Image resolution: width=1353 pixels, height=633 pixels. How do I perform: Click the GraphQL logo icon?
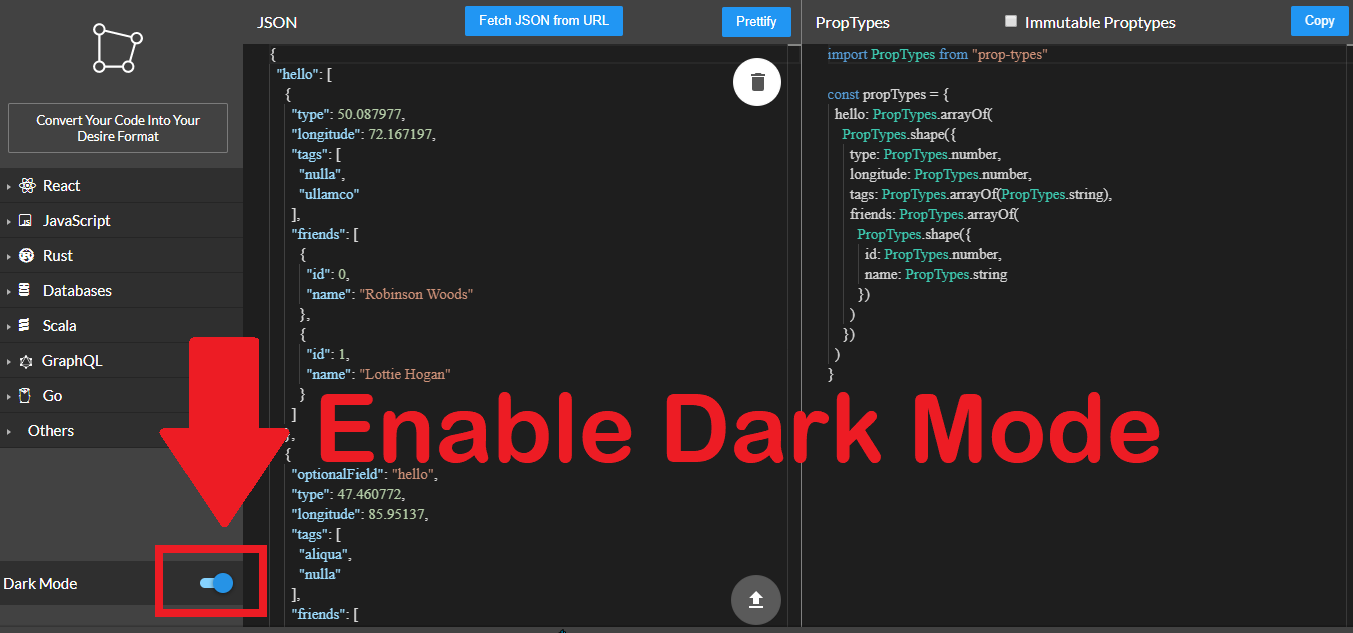pos(26,361)
